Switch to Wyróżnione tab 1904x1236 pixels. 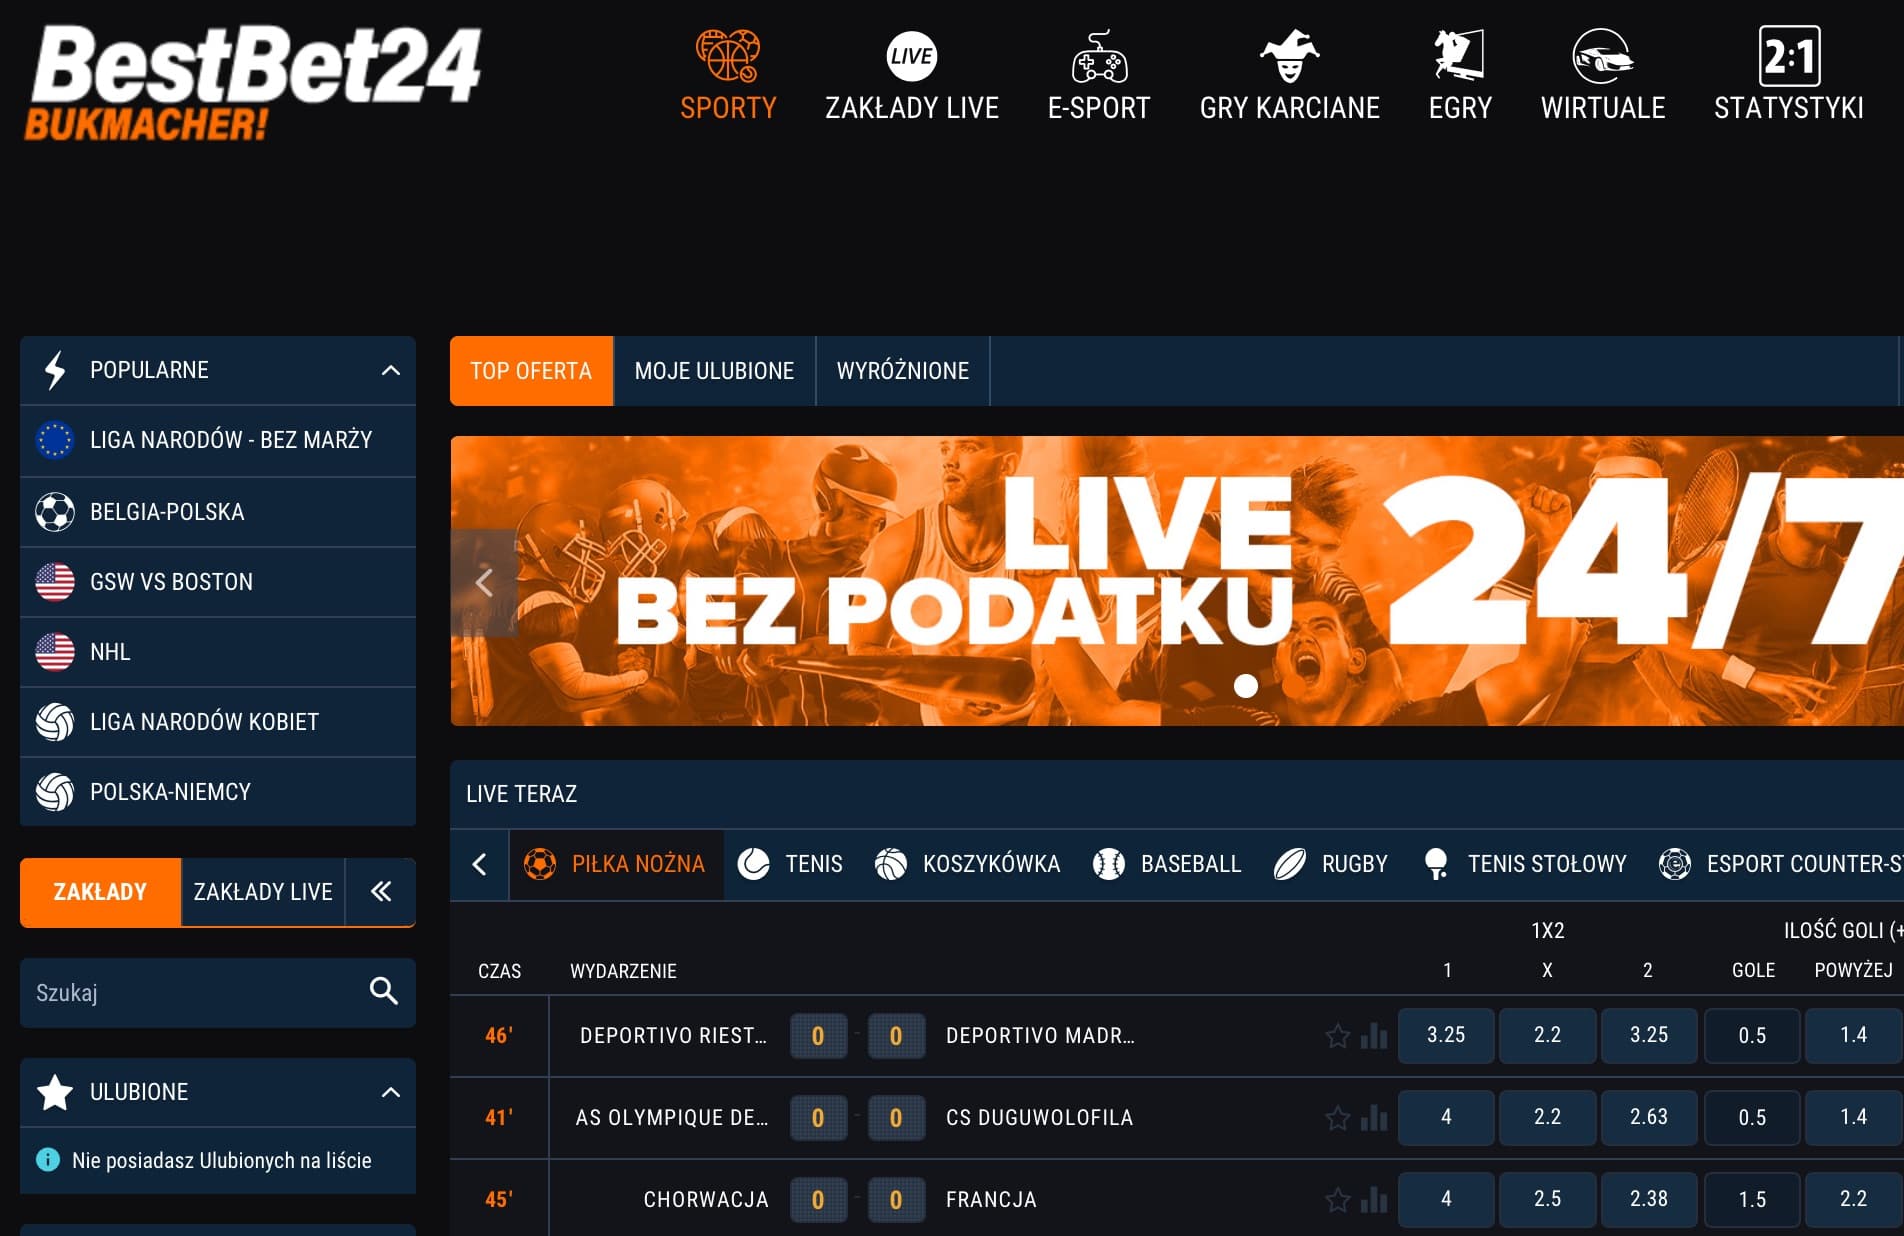(902, 371)
